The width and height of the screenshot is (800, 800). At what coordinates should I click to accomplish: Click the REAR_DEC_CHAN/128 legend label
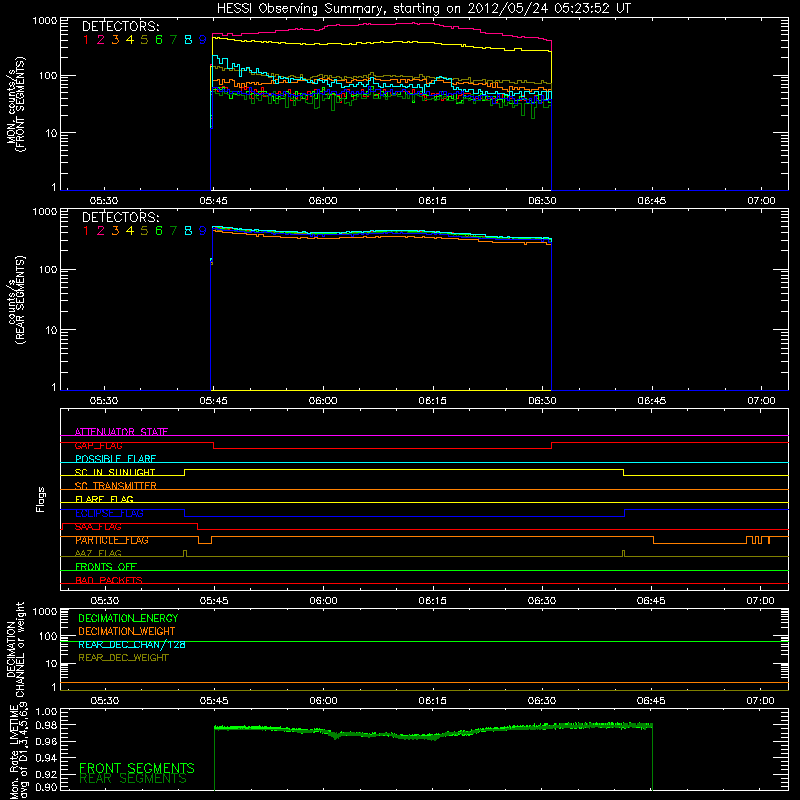pos(132,644)
